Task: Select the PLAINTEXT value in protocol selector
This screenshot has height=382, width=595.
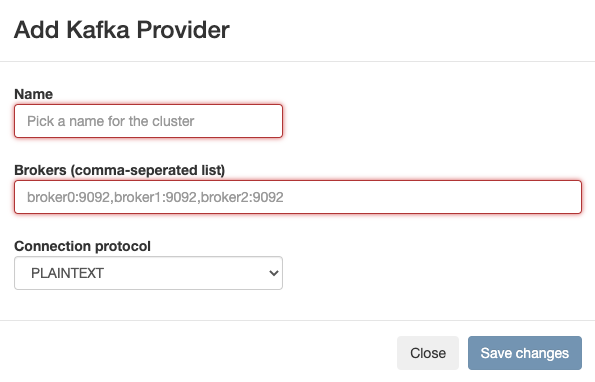Action: [x=68, y=273]
